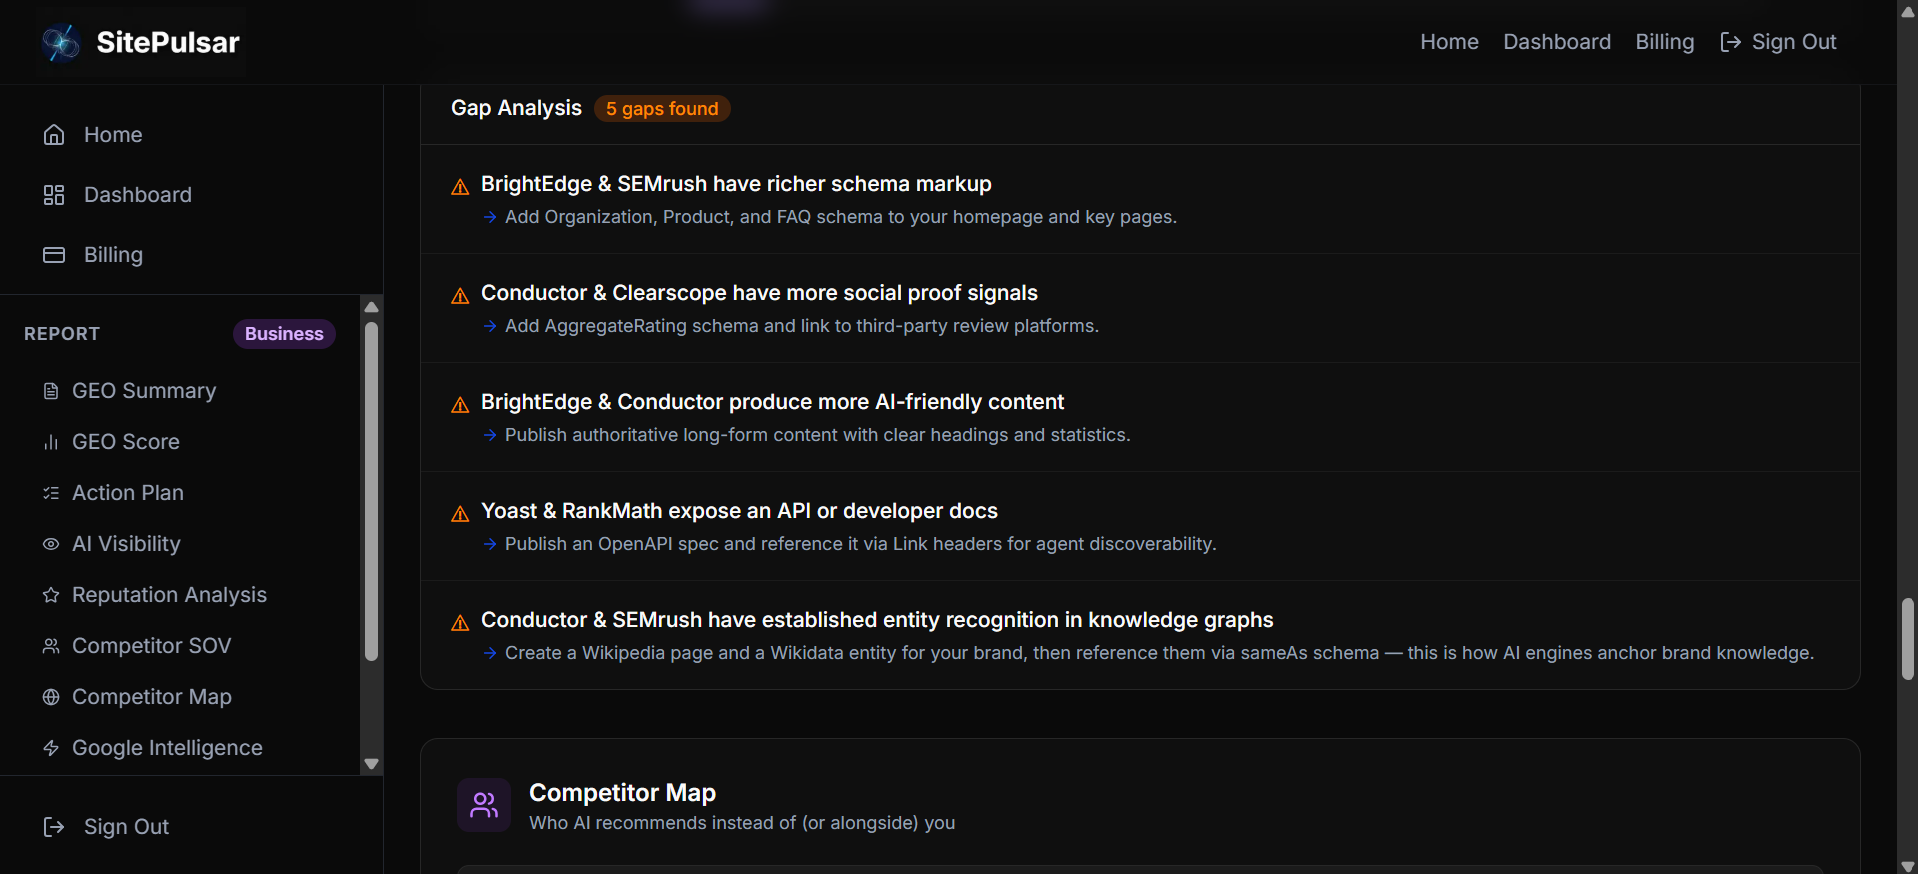The image size is (1918, 874).
Task: Click the Competitor Map section people icon
Action: point(484,805)
